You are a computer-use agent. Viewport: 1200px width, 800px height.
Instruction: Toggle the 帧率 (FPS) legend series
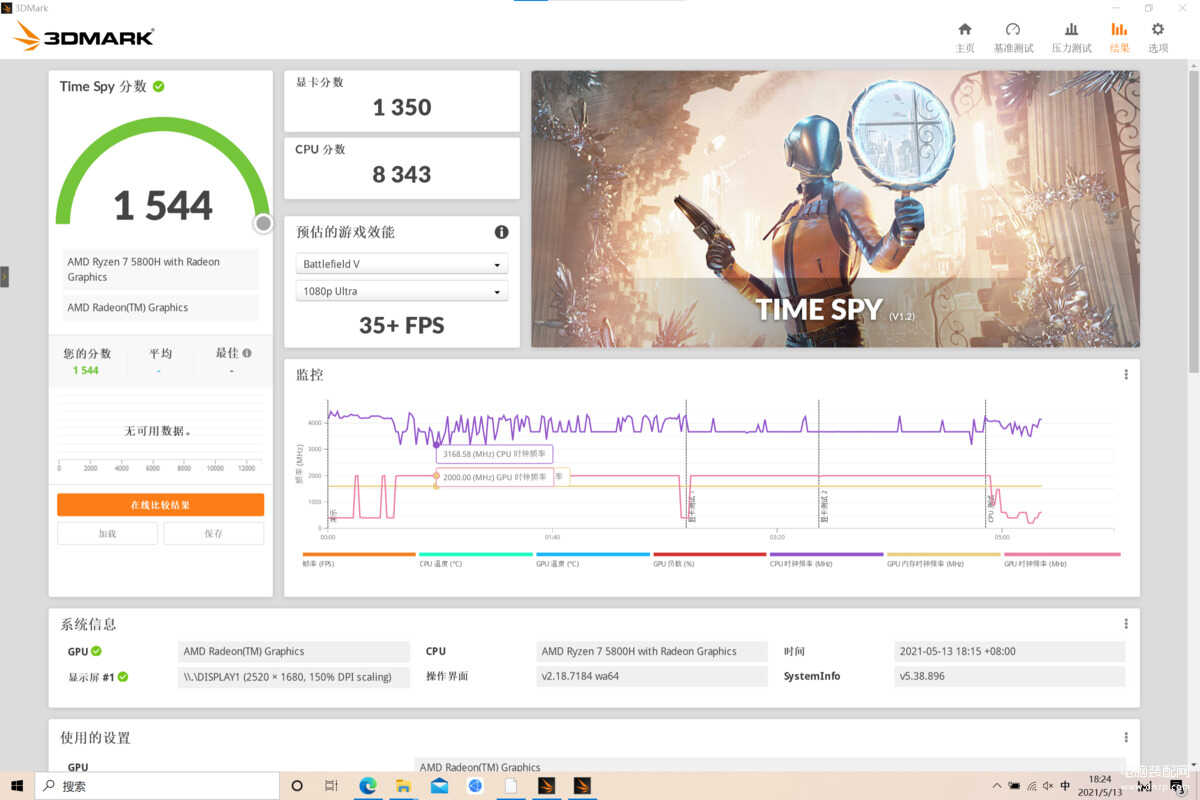pyautogui.click(x=358, y=559)
